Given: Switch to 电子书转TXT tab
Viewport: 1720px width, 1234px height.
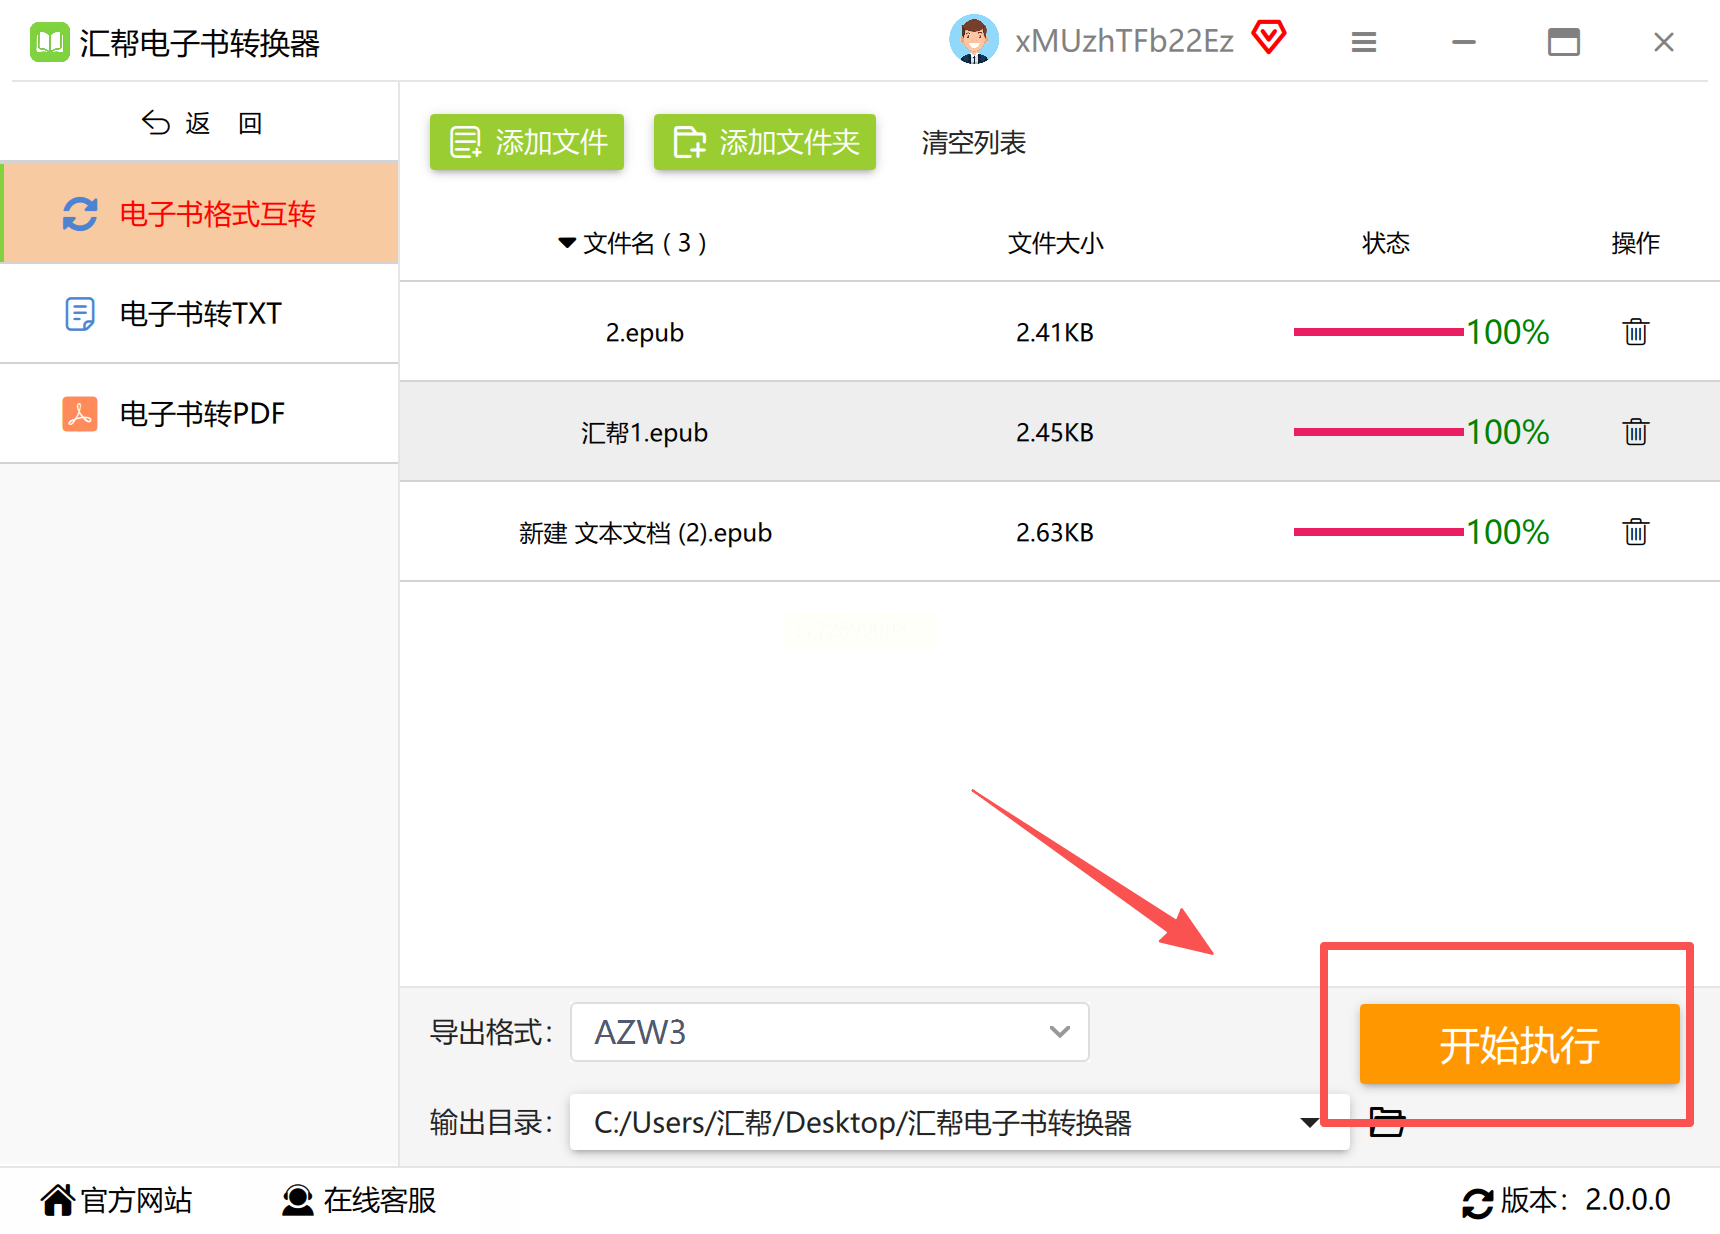Looking at the screenshot, I should point(200,314).
